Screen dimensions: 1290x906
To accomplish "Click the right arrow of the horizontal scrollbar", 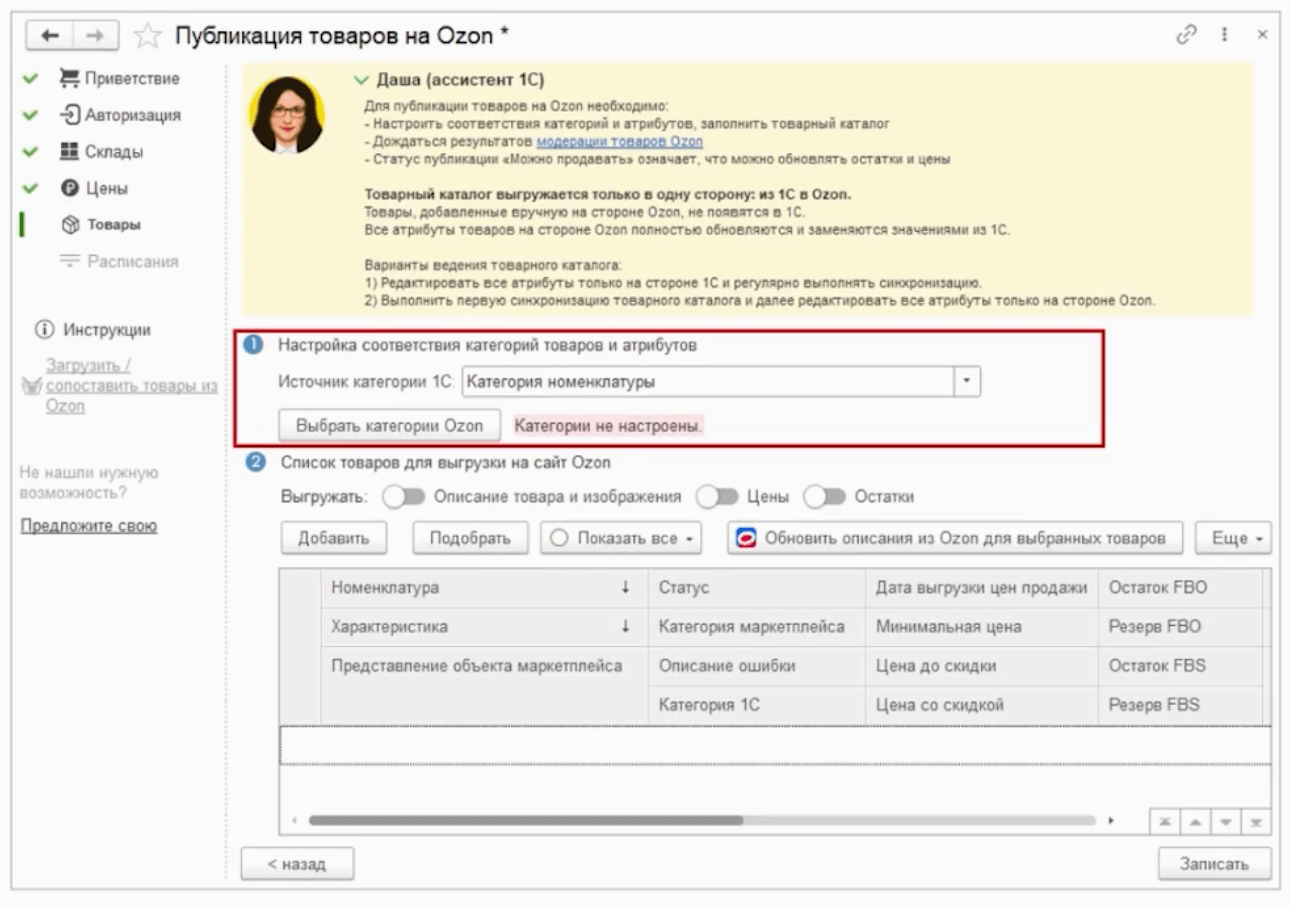I will pos(1113,820).
